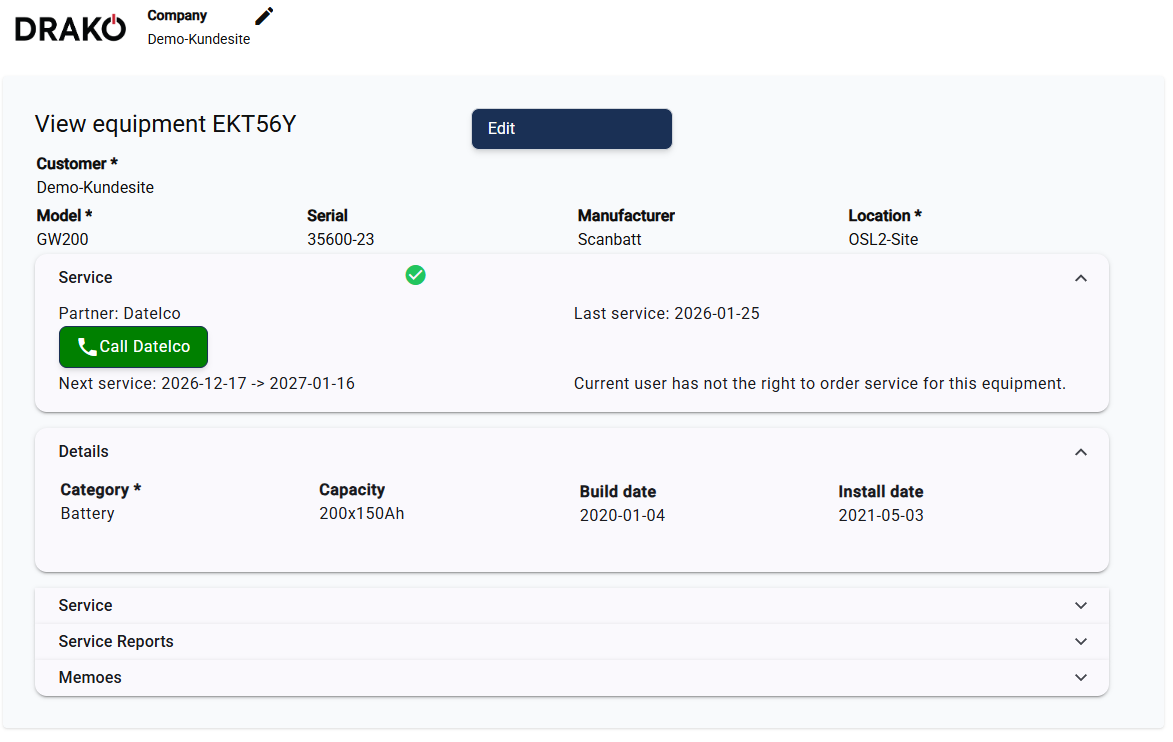1173x742 pixels.
Task: Click the Install date field label
Action: [x=880, y=491]
